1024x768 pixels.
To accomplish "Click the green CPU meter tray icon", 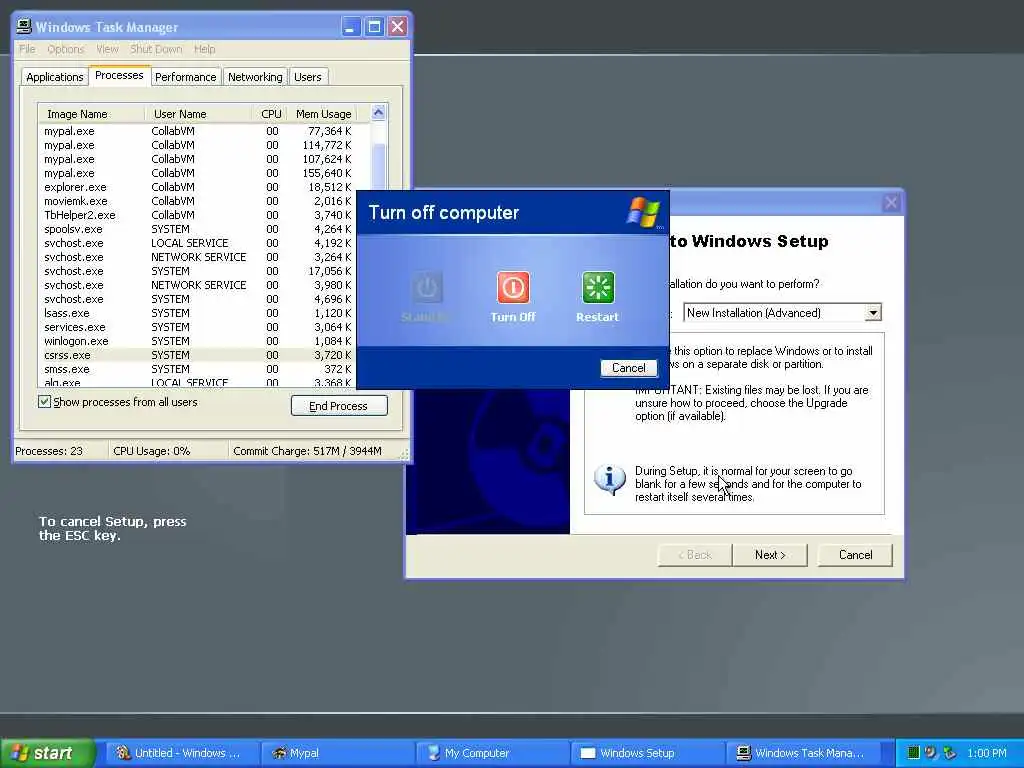I will tap(914, 753).
